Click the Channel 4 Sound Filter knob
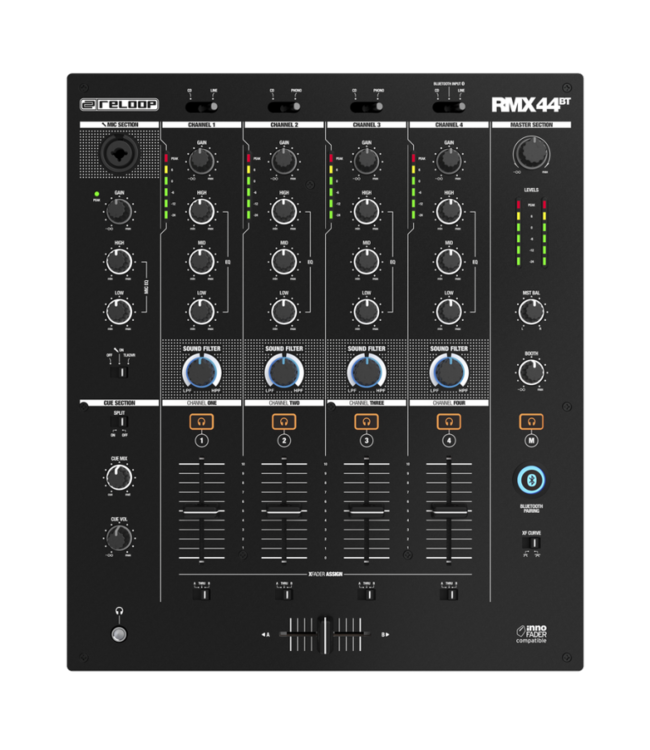The height and width of the screenshot is (750, 650). (449, 372)
